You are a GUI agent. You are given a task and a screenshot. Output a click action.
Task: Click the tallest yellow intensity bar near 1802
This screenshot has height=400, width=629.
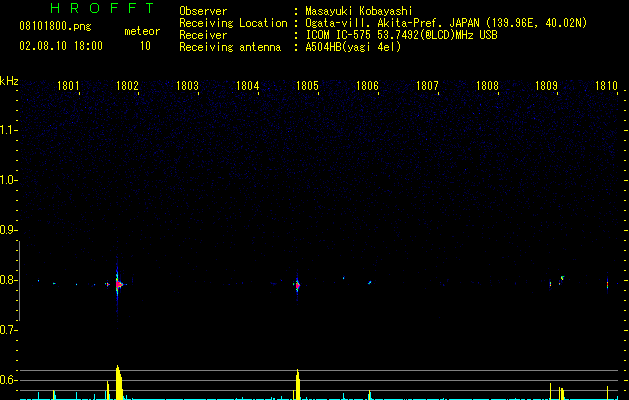(119, 382)
